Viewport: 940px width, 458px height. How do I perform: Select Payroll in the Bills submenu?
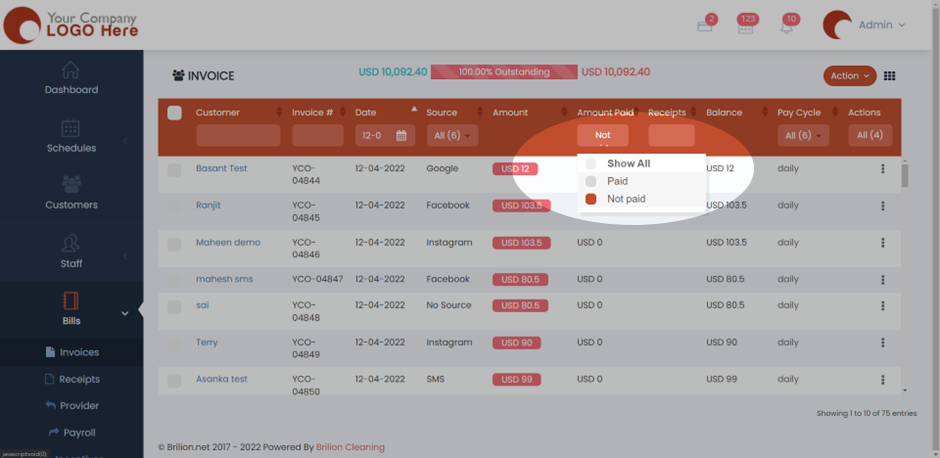[78, 432]
